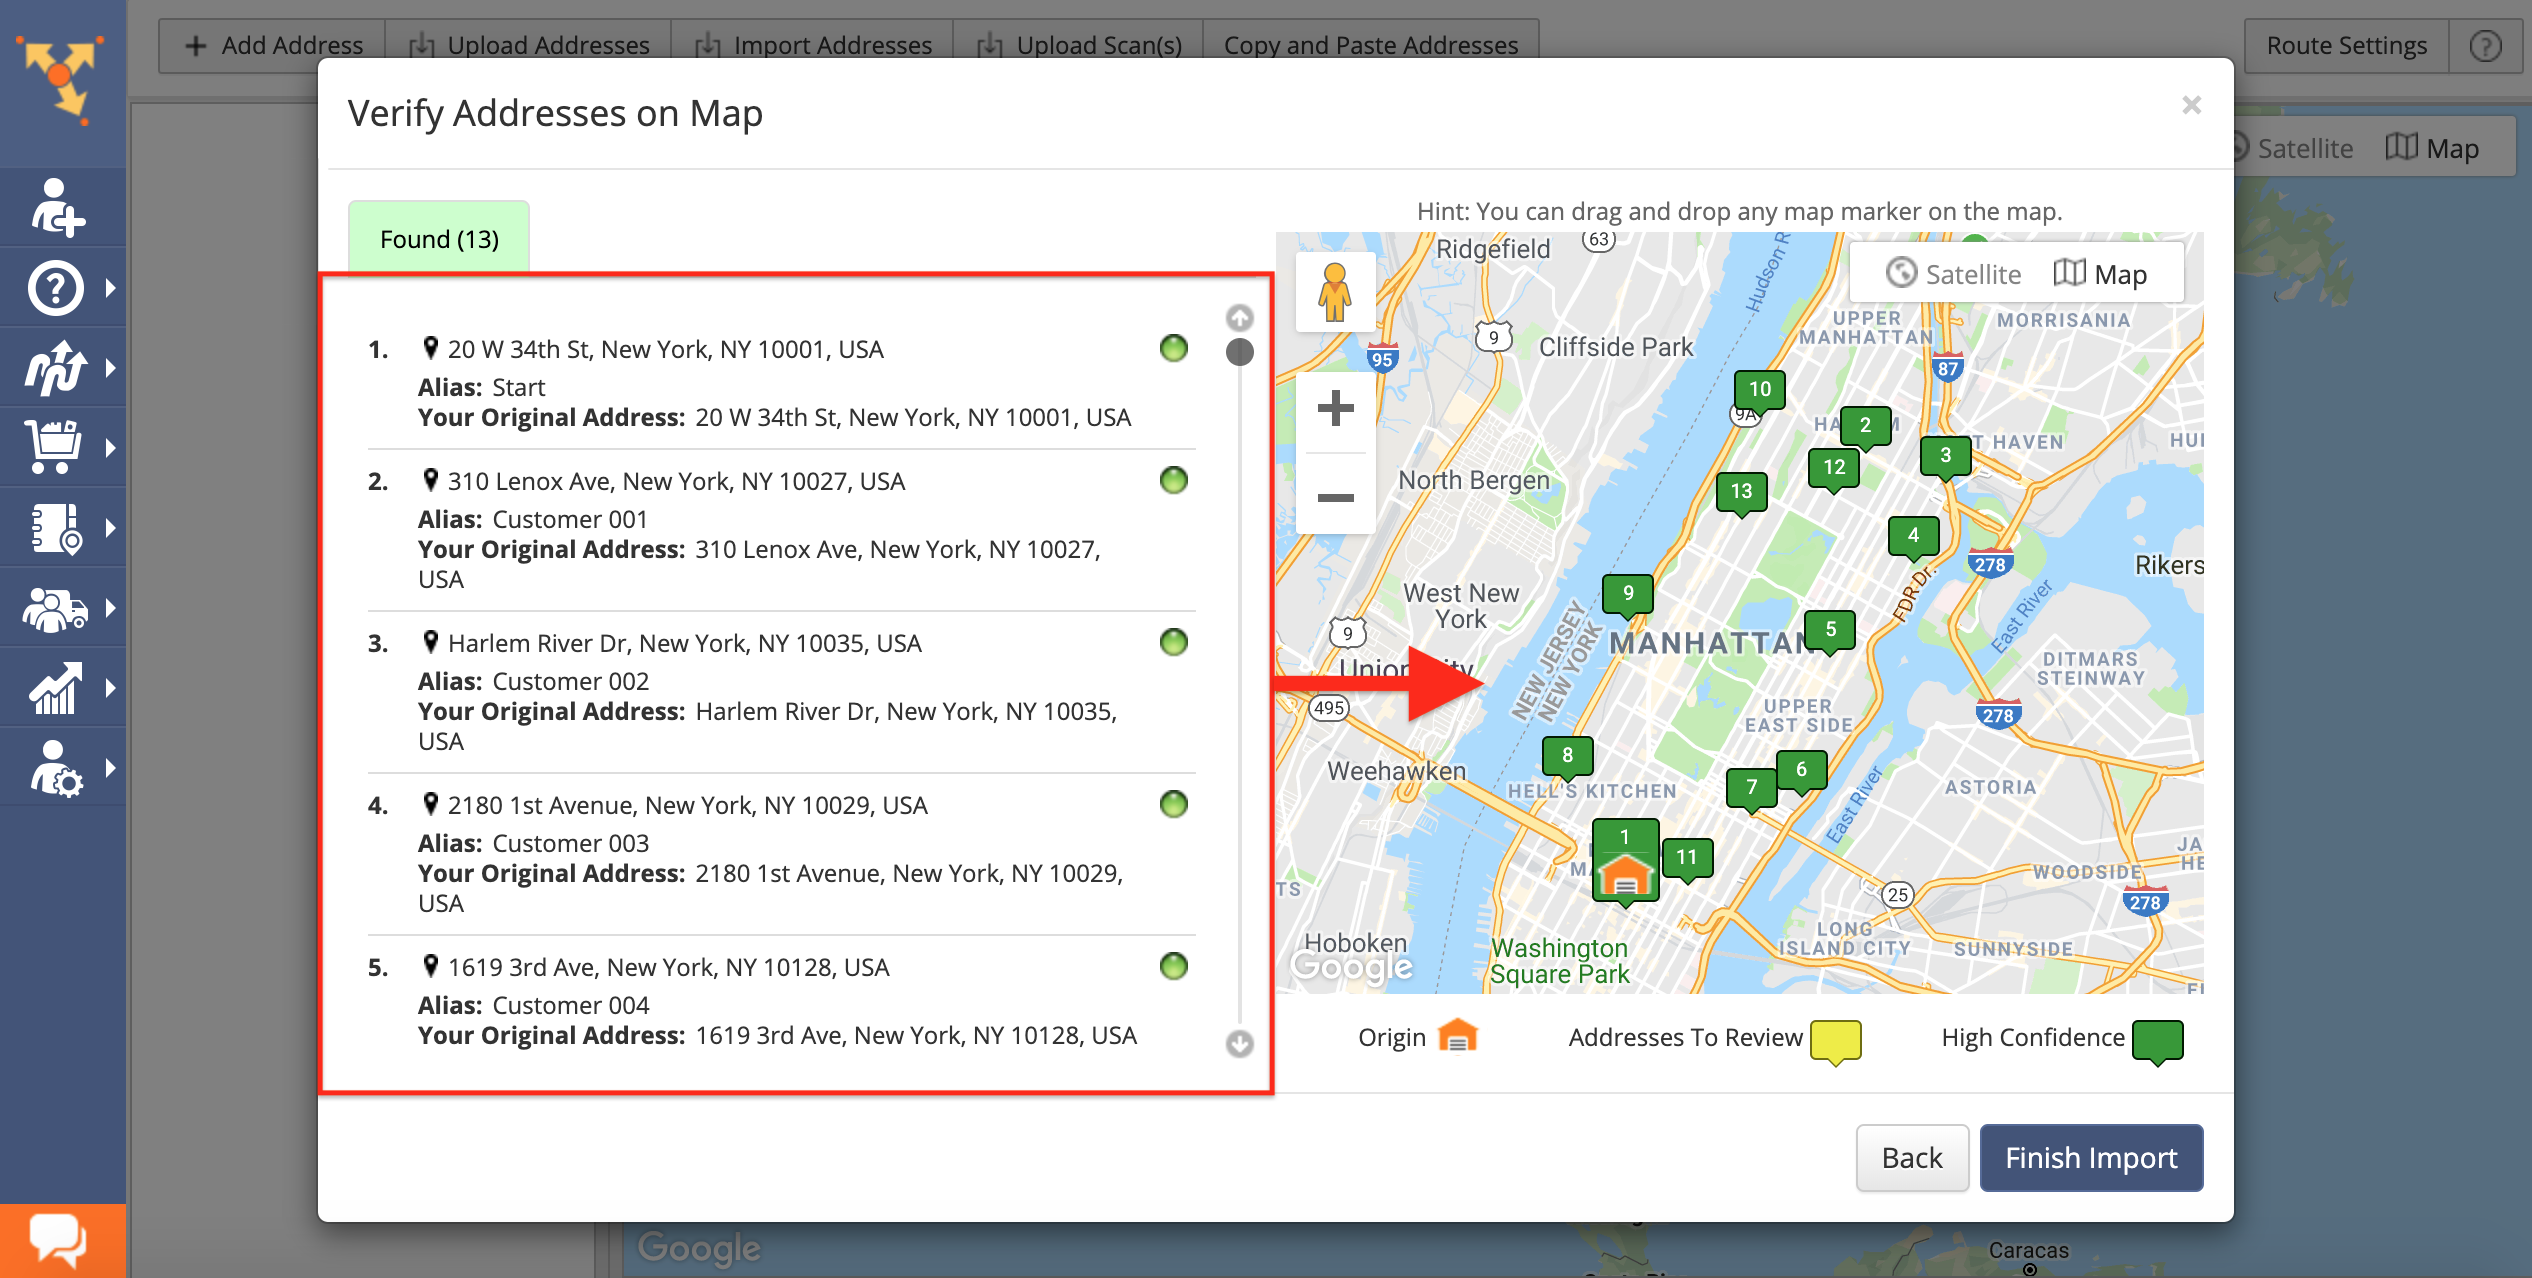The width and height of the screenshot is (2532, 1278).
Task: Click map marker number 12
Action: [1834, 469]
